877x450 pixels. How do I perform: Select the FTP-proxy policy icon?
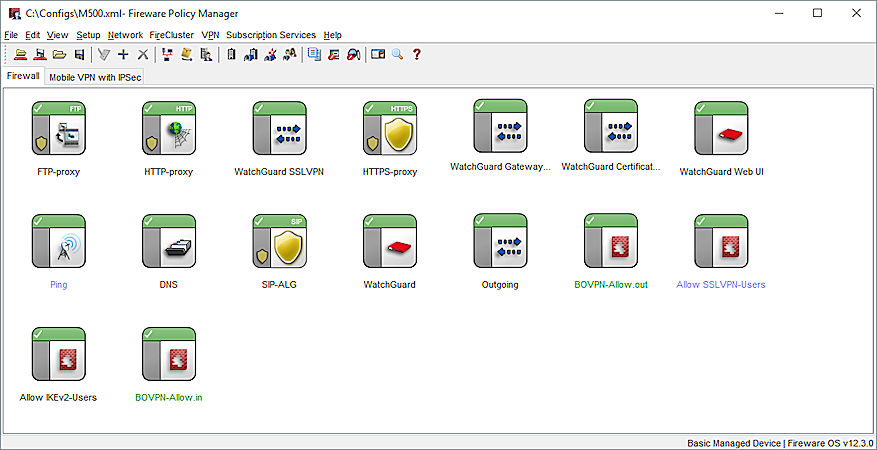tap(58, 128)
